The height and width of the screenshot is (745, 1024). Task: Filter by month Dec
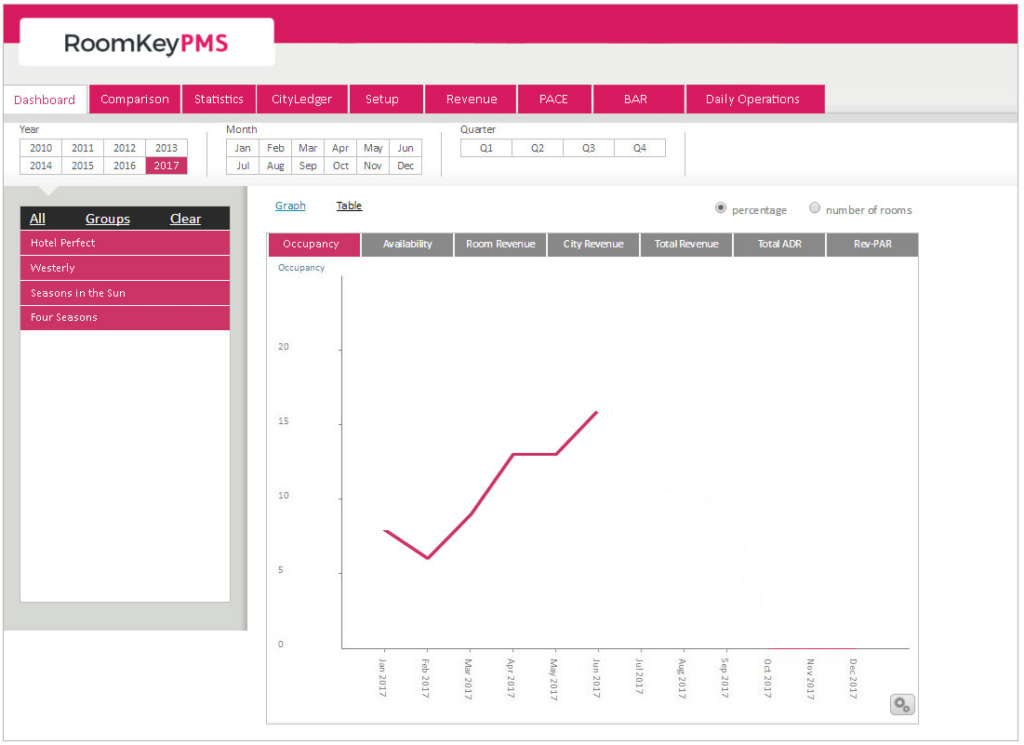point(406,166)
